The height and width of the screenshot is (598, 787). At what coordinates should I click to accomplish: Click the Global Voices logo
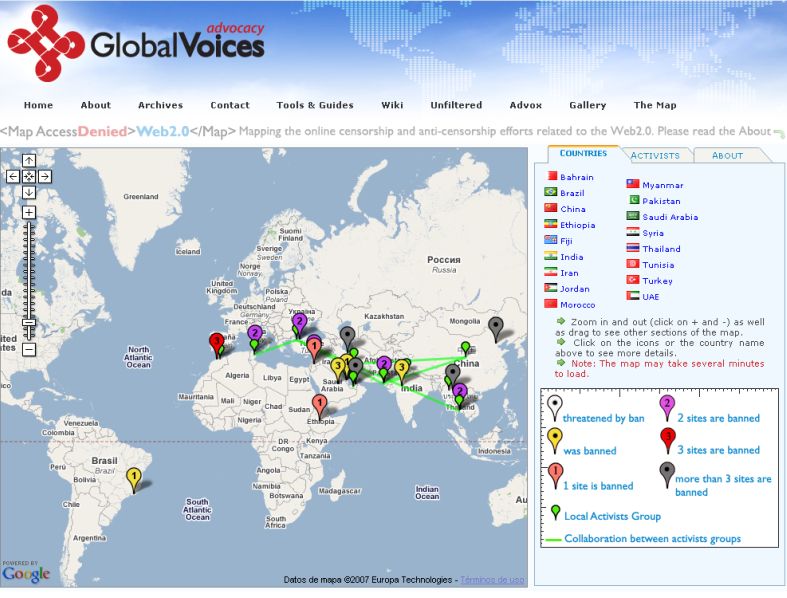(136, 42)
